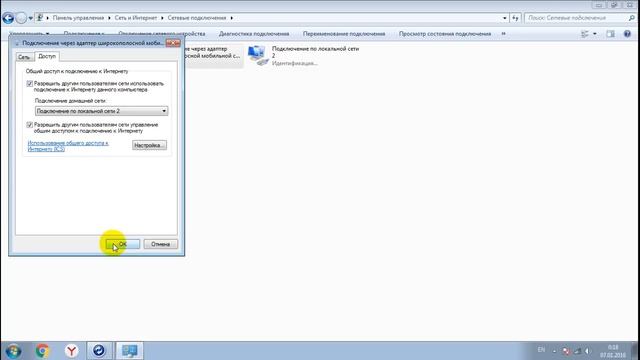Expand the arrow after 'Панель управления' breadcrumb
This screenshot has height=360, width=640.
pos(109,18)
